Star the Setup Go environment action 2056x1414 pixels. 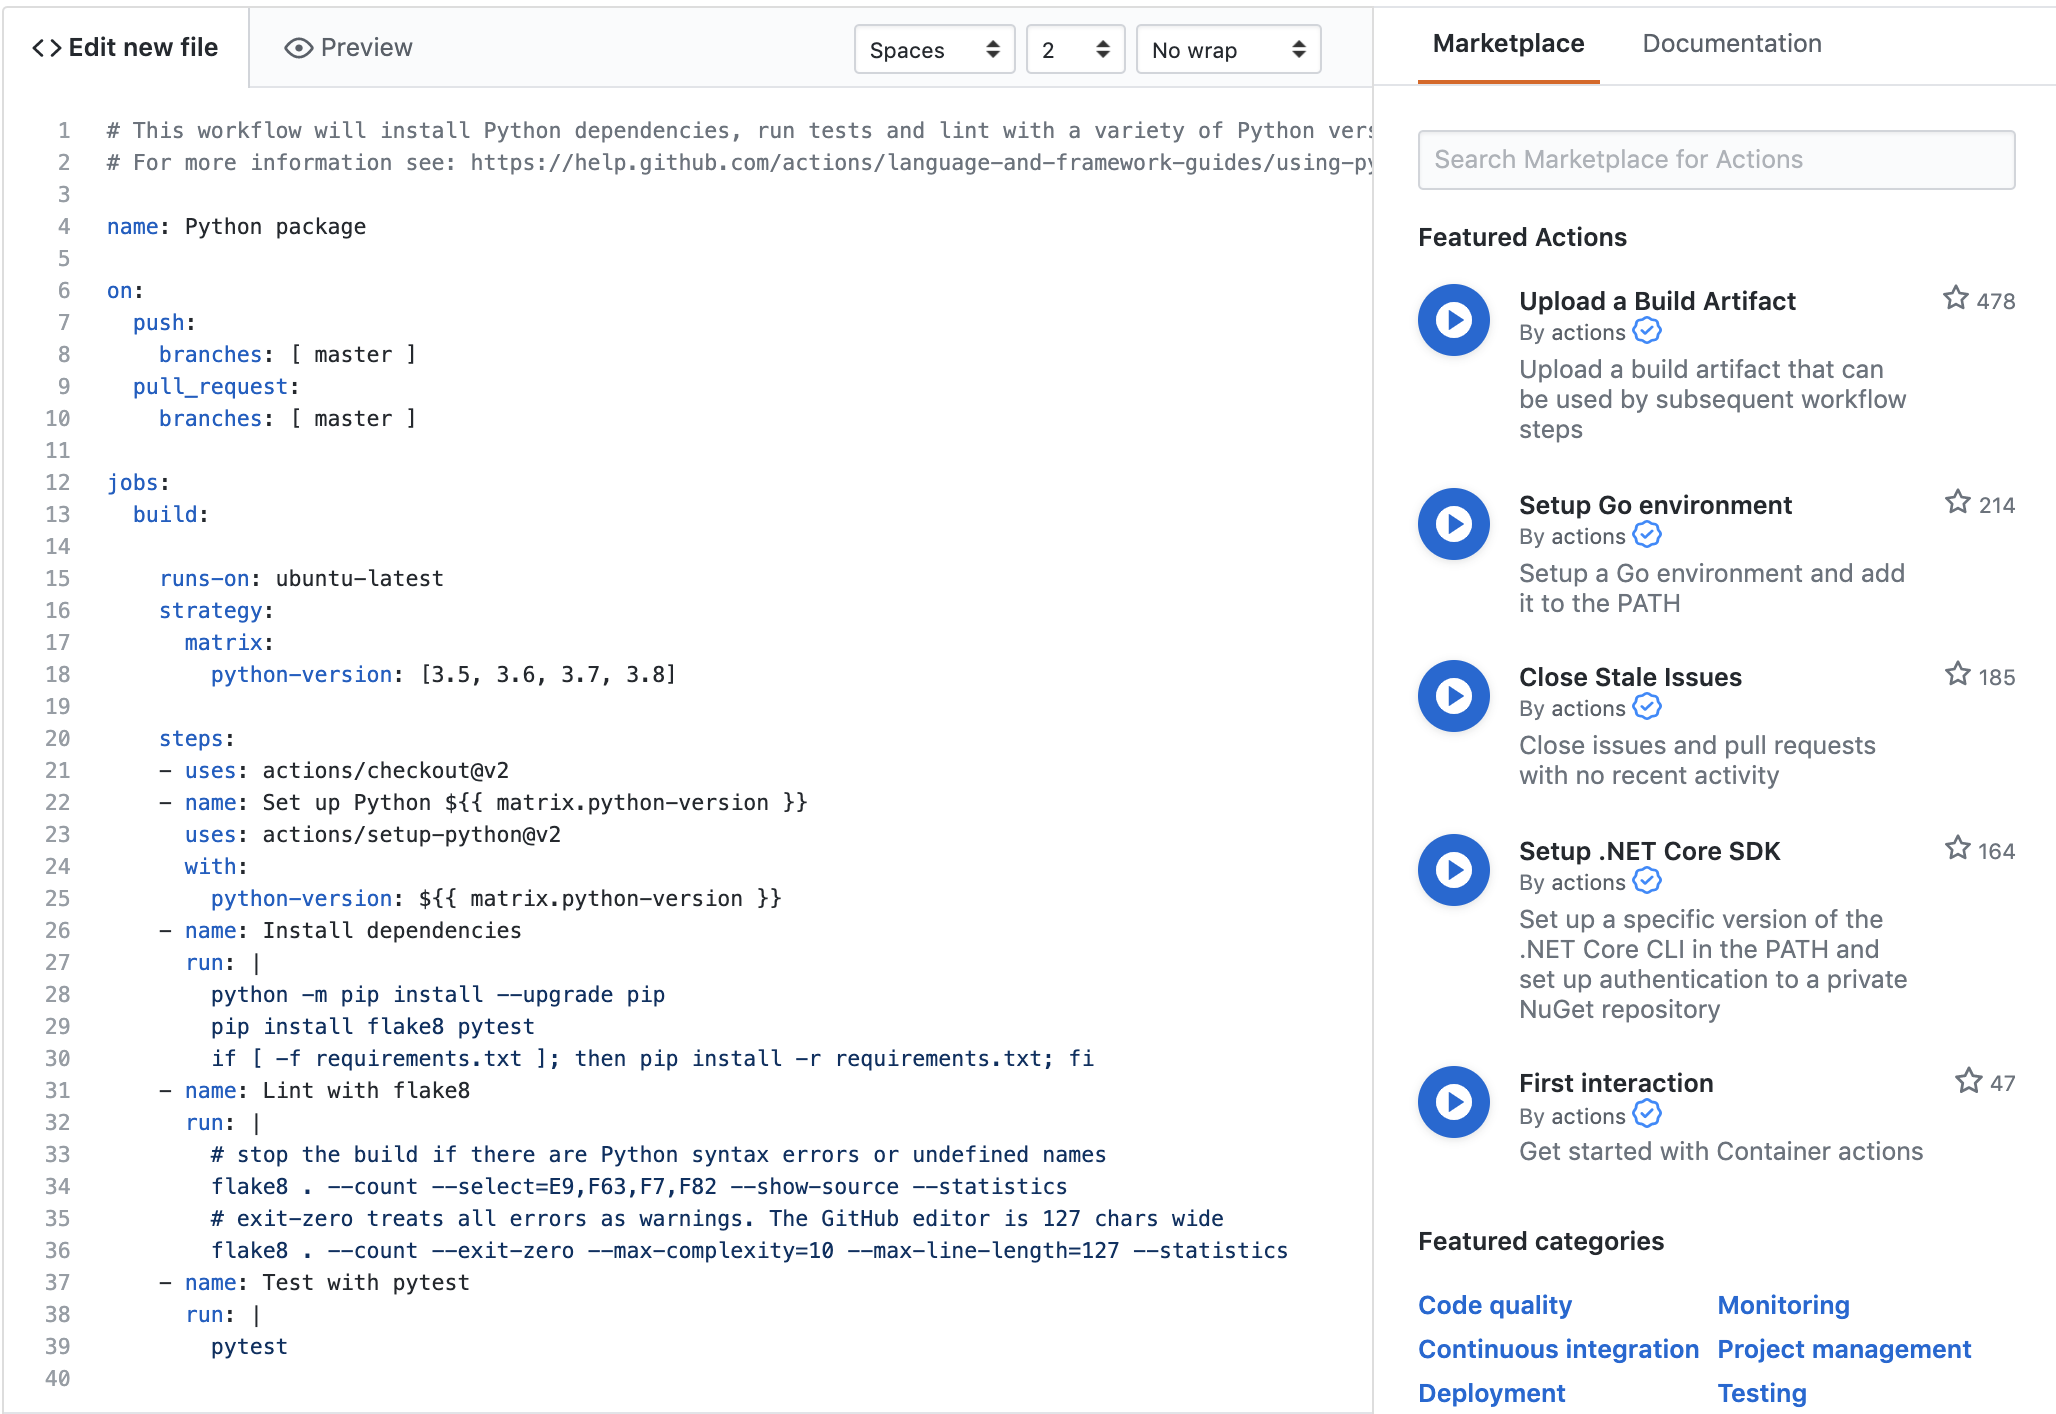pyautogui.click(x=1957, y=503)
